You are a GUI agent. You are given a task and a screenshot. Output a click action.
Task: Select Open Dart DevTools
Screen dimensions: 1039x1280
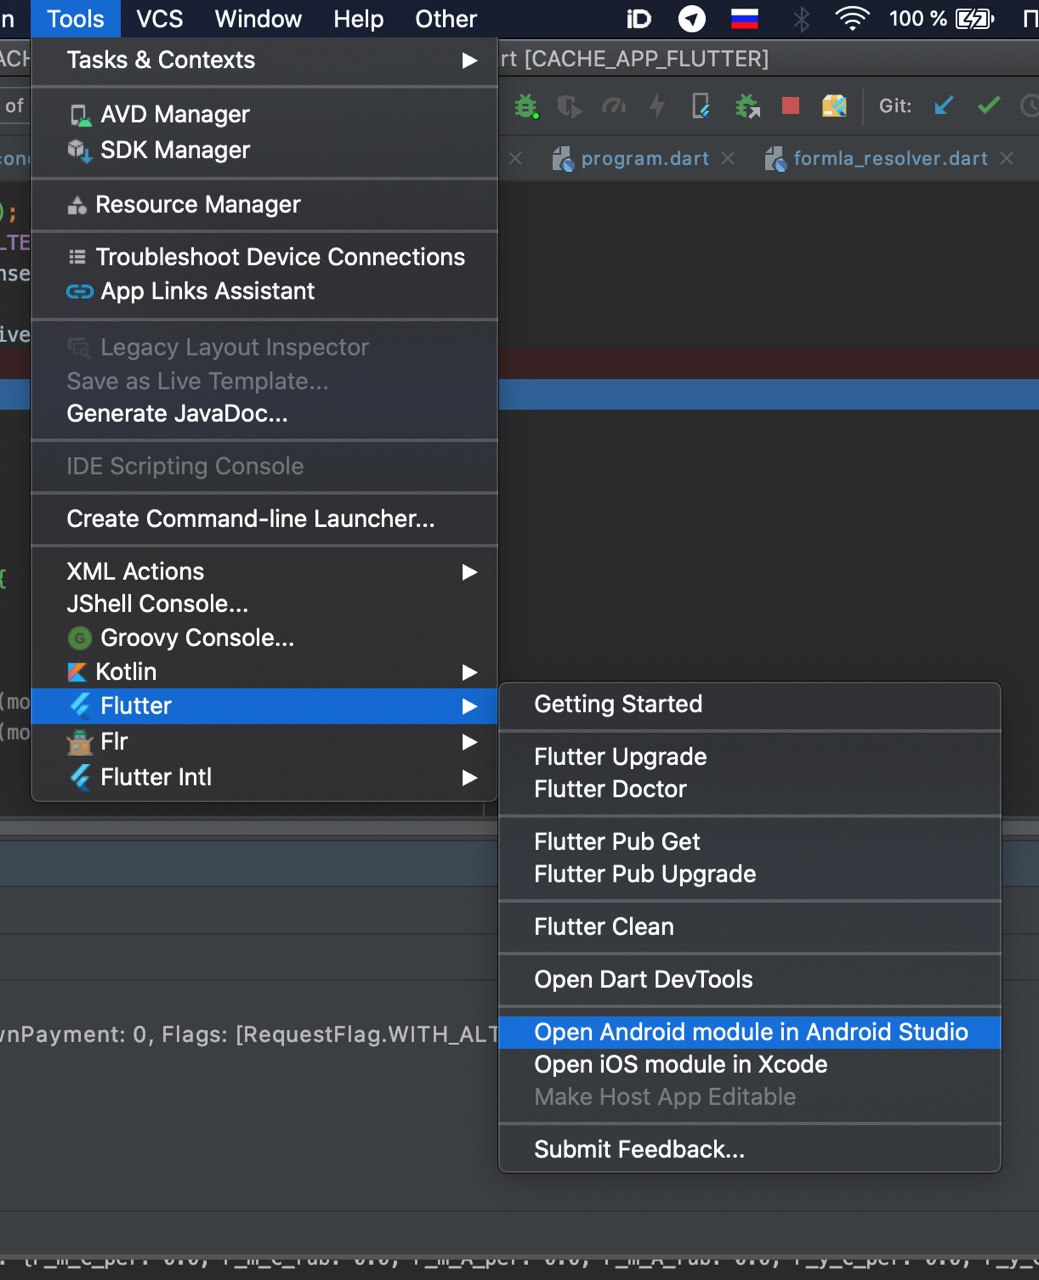750,980
